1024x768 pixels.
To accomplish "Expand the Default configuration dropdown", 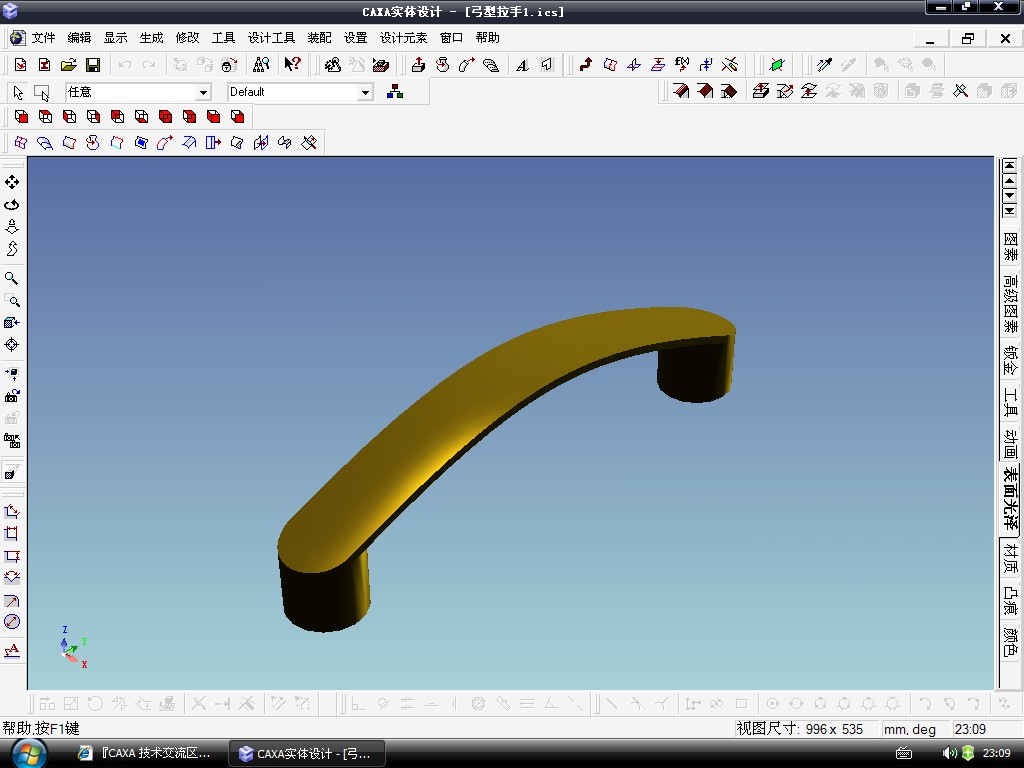I will (x=365, y=93).
